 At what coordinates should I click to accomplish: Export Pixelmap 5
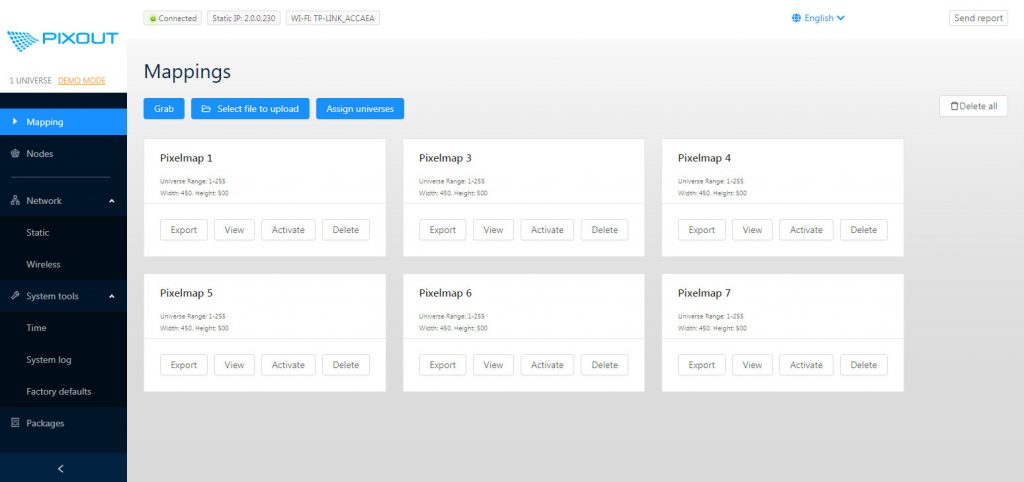[184, 365]
